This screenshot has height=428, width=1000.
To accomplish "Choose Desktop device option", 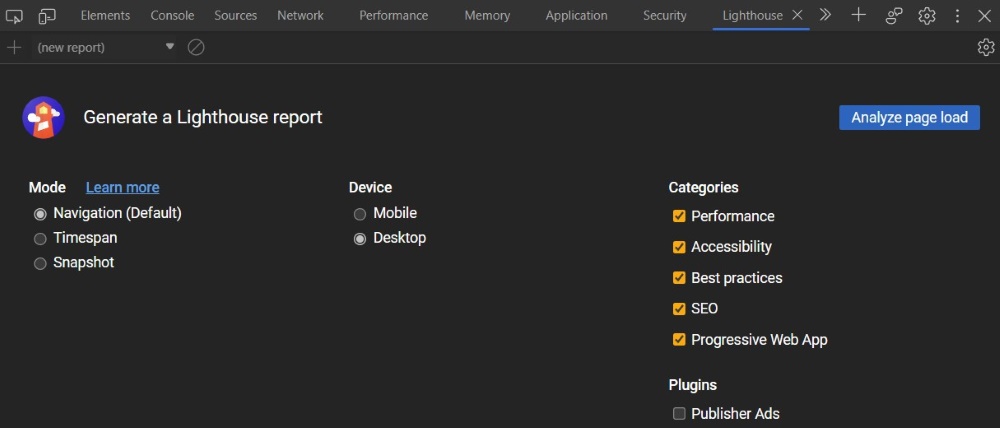I will (x=360, y=239).
